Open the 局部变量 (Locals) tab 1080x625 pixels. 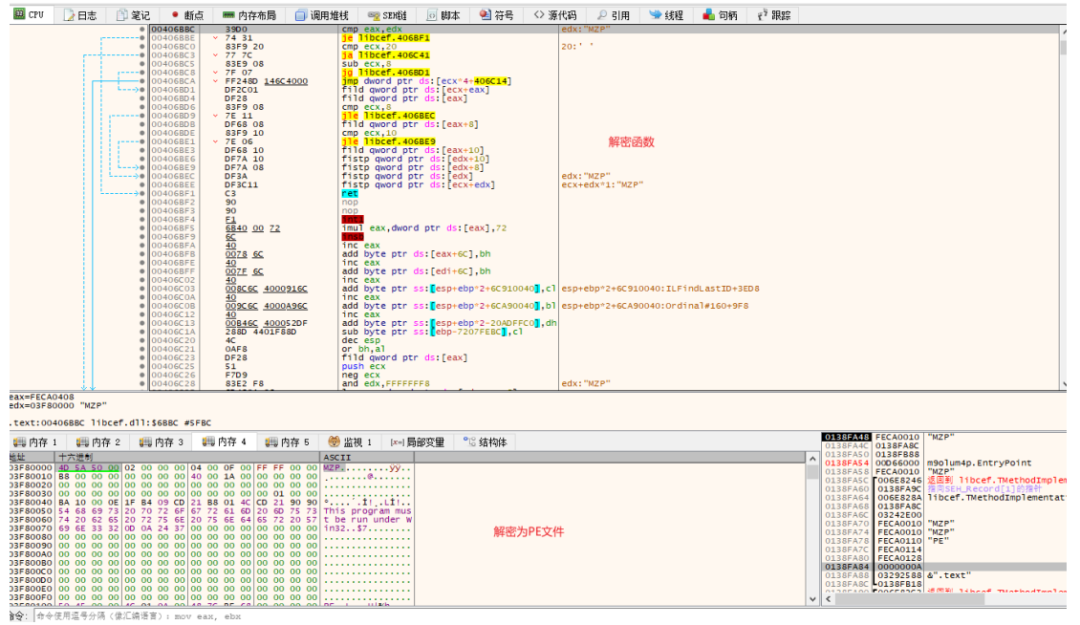point(417,441)
